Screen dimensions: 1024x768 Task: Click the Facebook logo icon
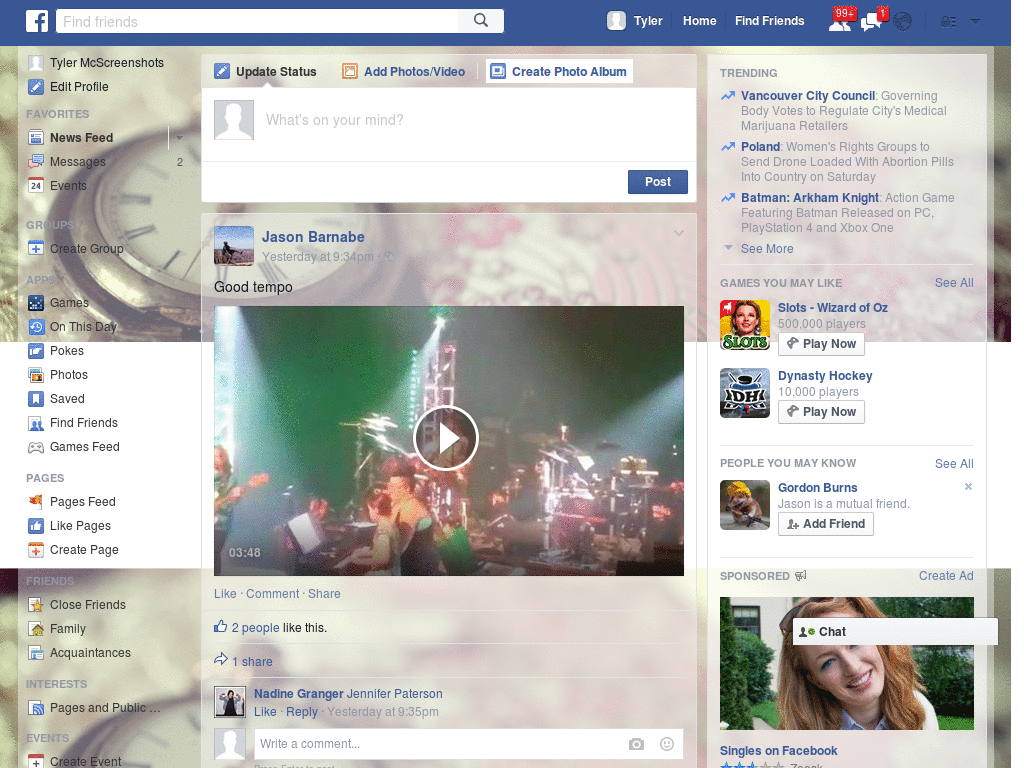pos(37,21)
